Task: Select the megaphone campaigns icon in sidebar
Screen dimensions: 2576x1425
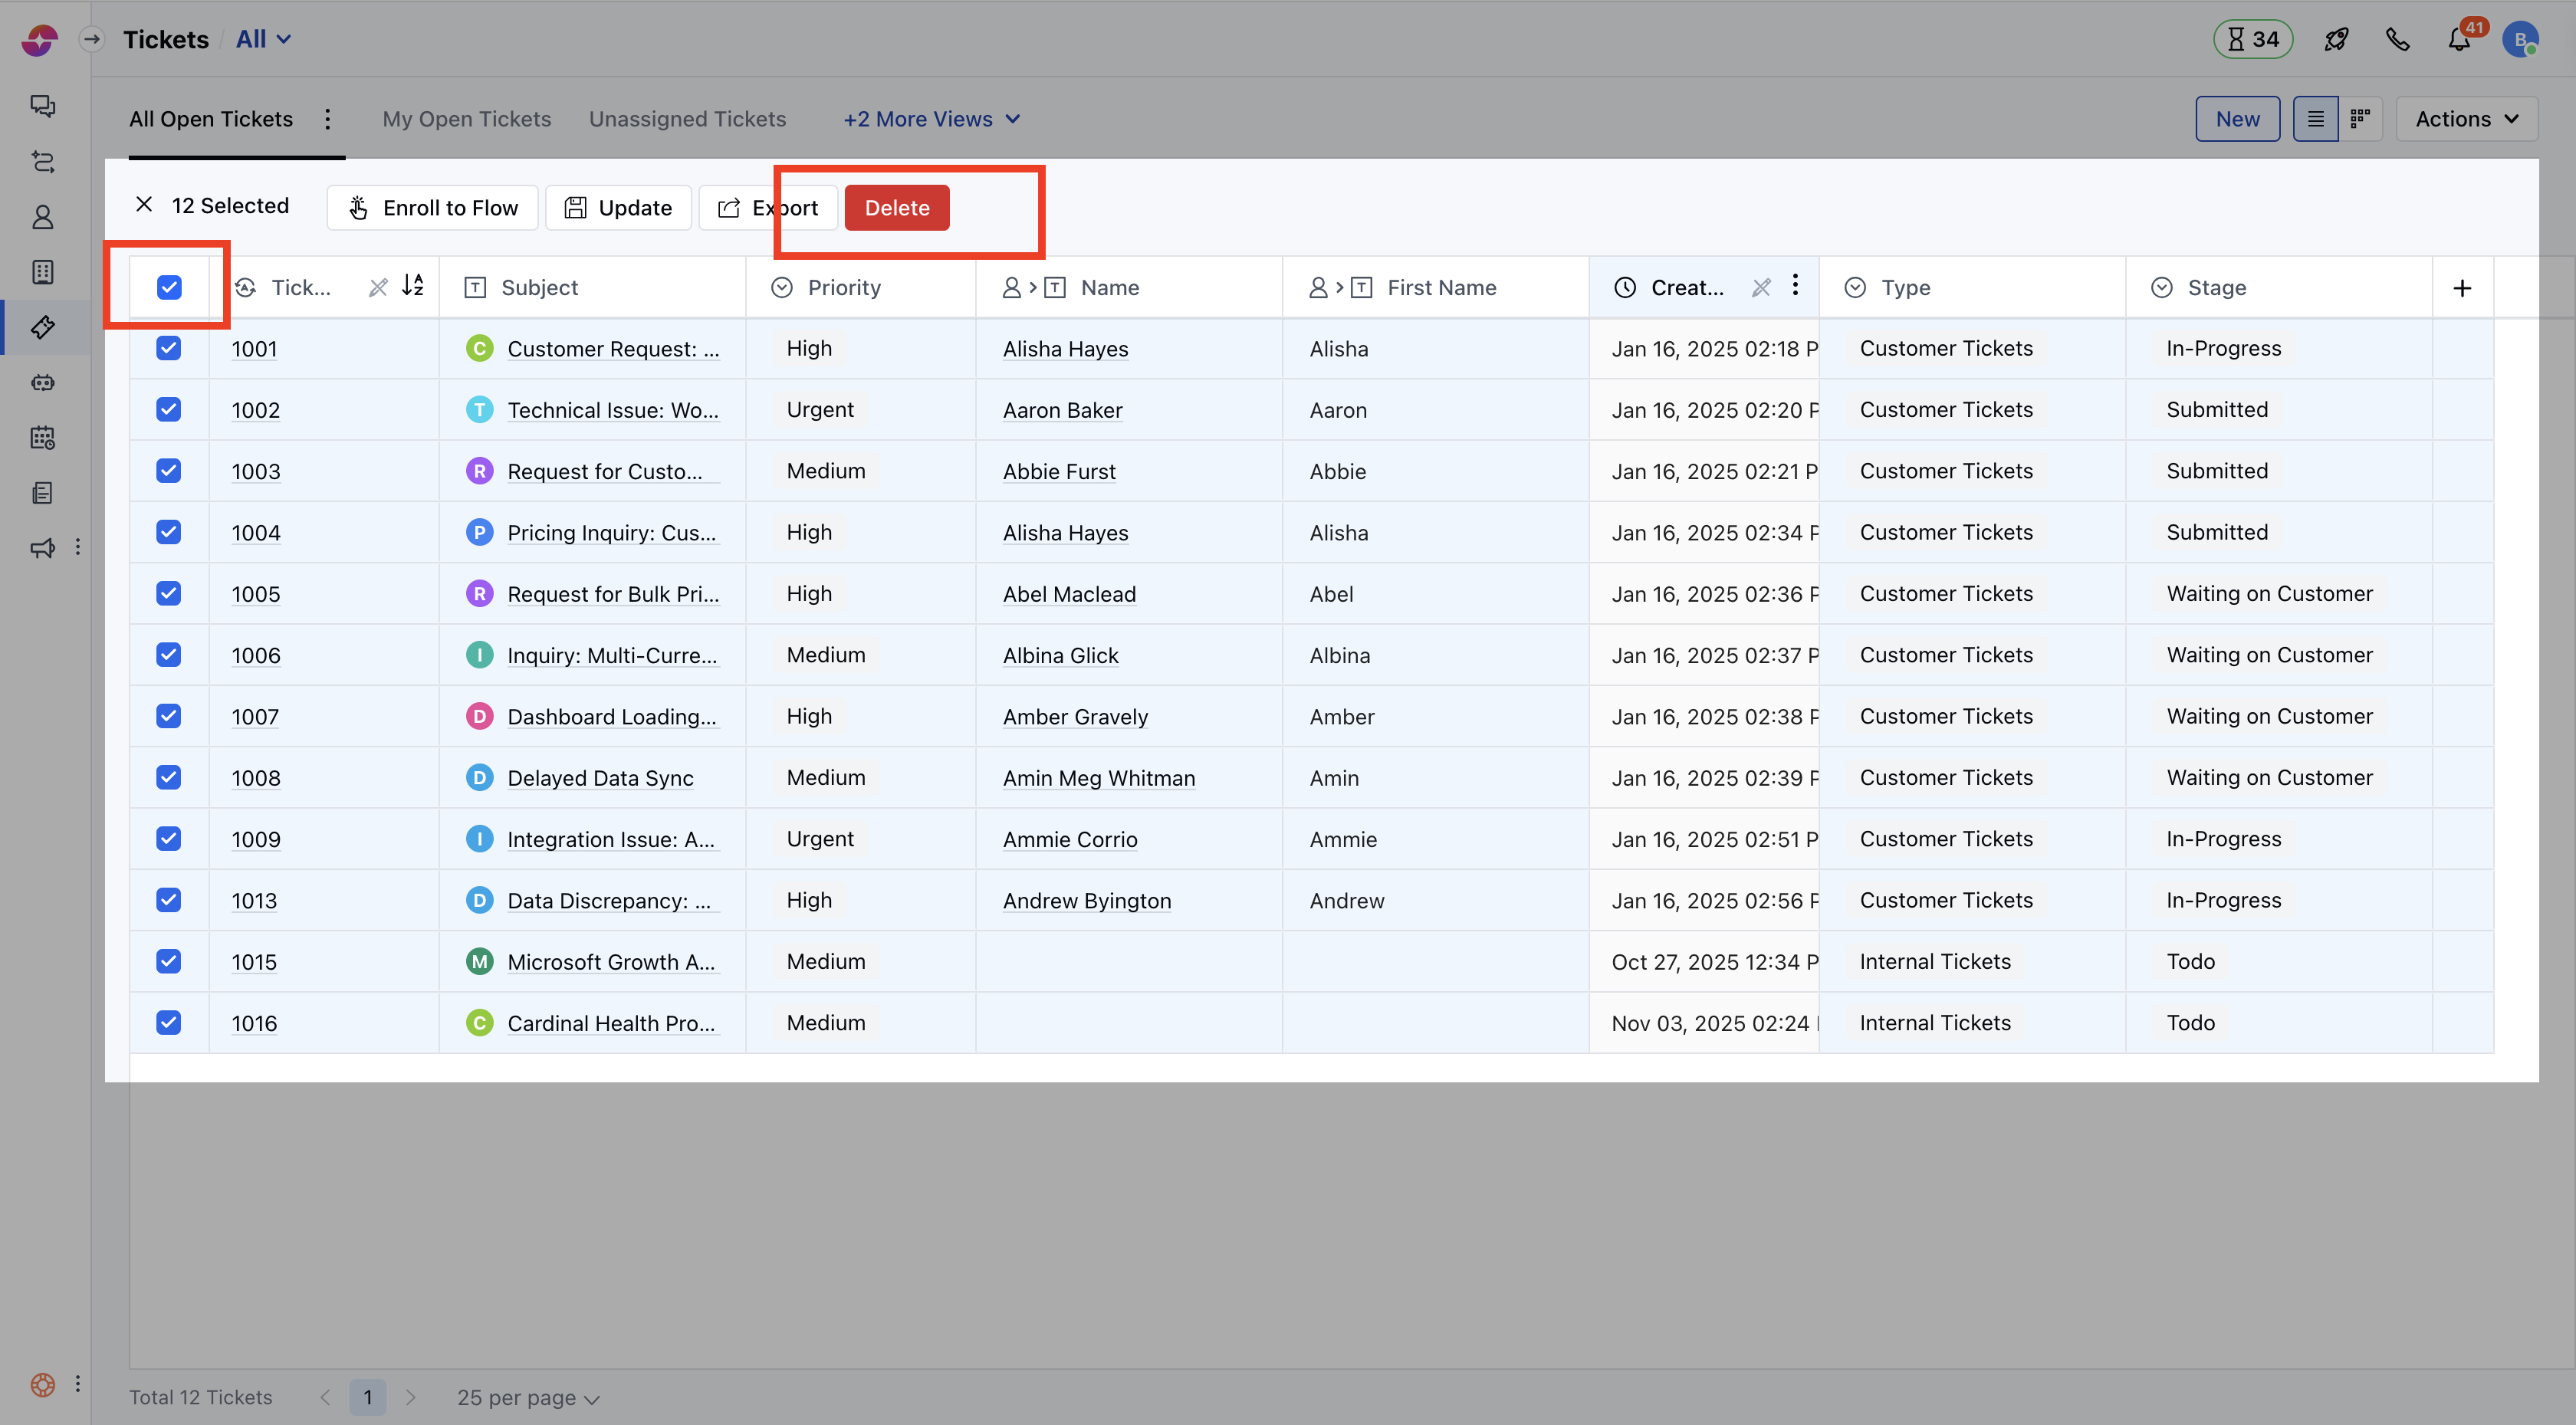Action: tap(42, 547)
